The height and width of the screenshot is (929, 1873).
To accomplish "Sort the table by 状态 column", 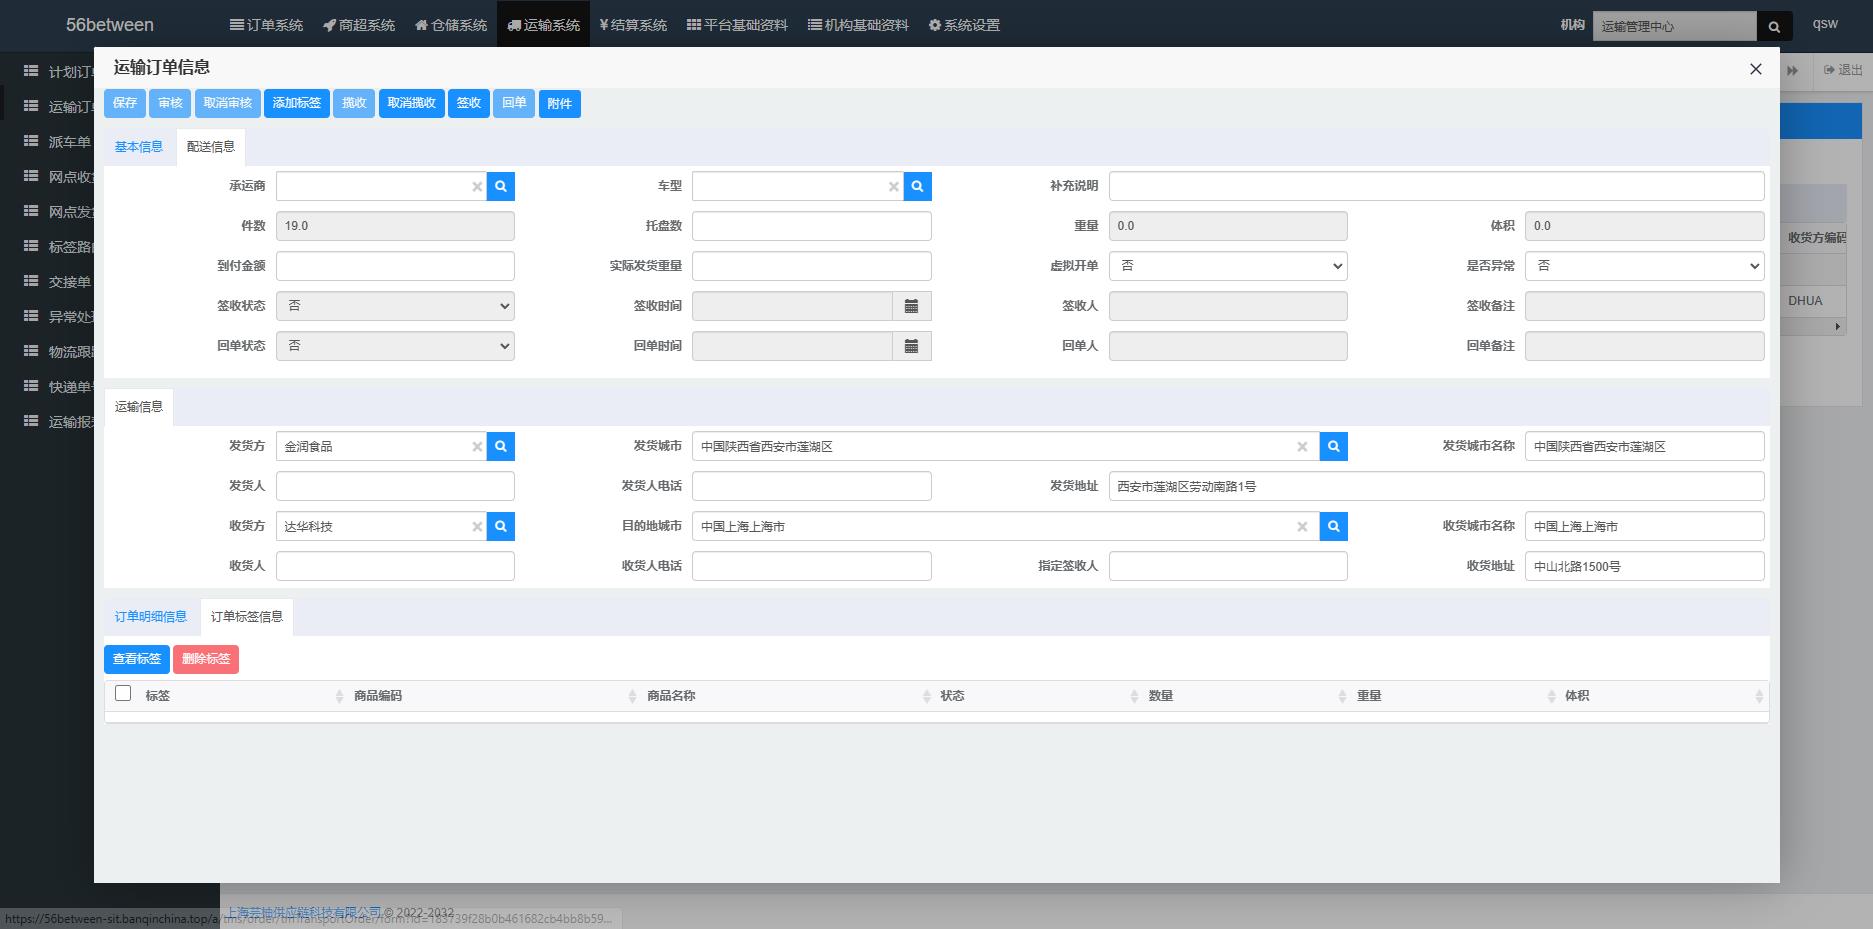I will (1134, 696).
